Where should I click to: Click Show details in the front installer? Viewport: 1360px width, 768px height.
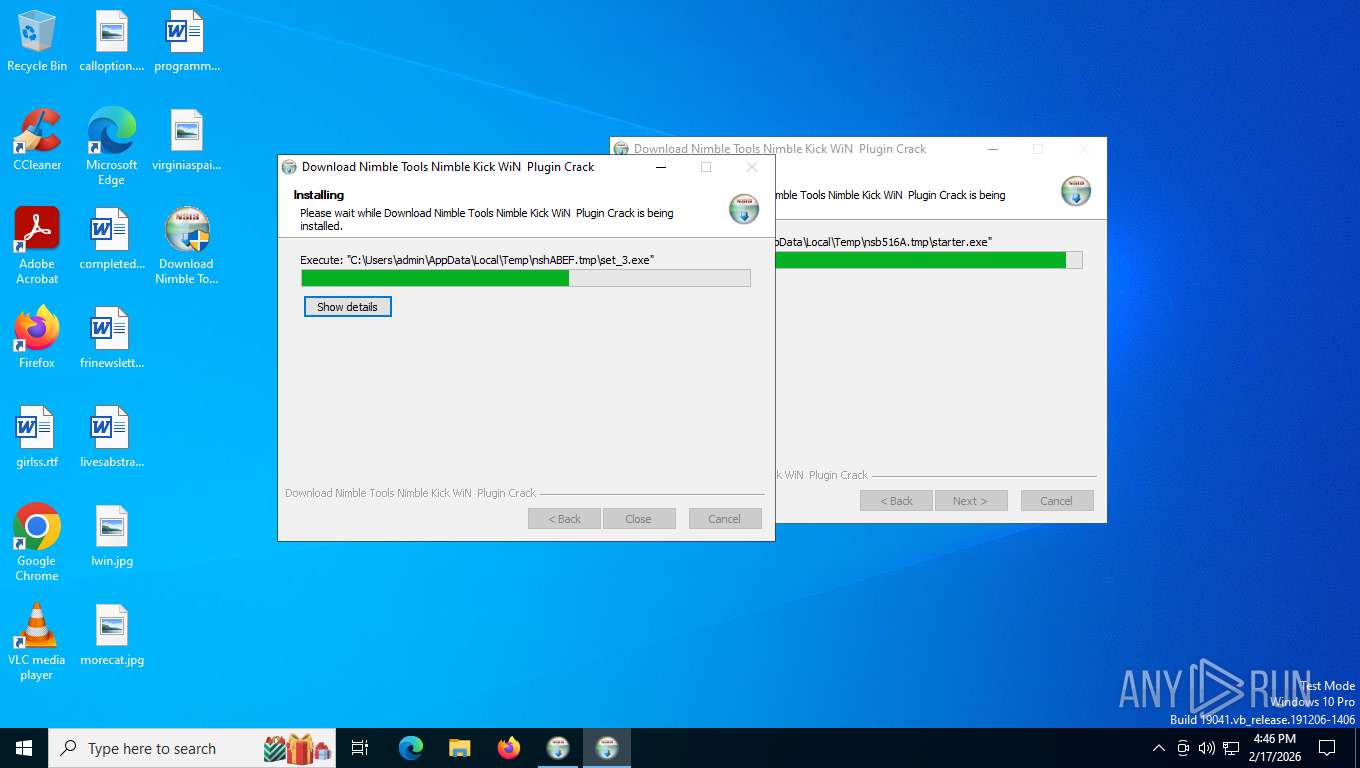click(347, 307)
